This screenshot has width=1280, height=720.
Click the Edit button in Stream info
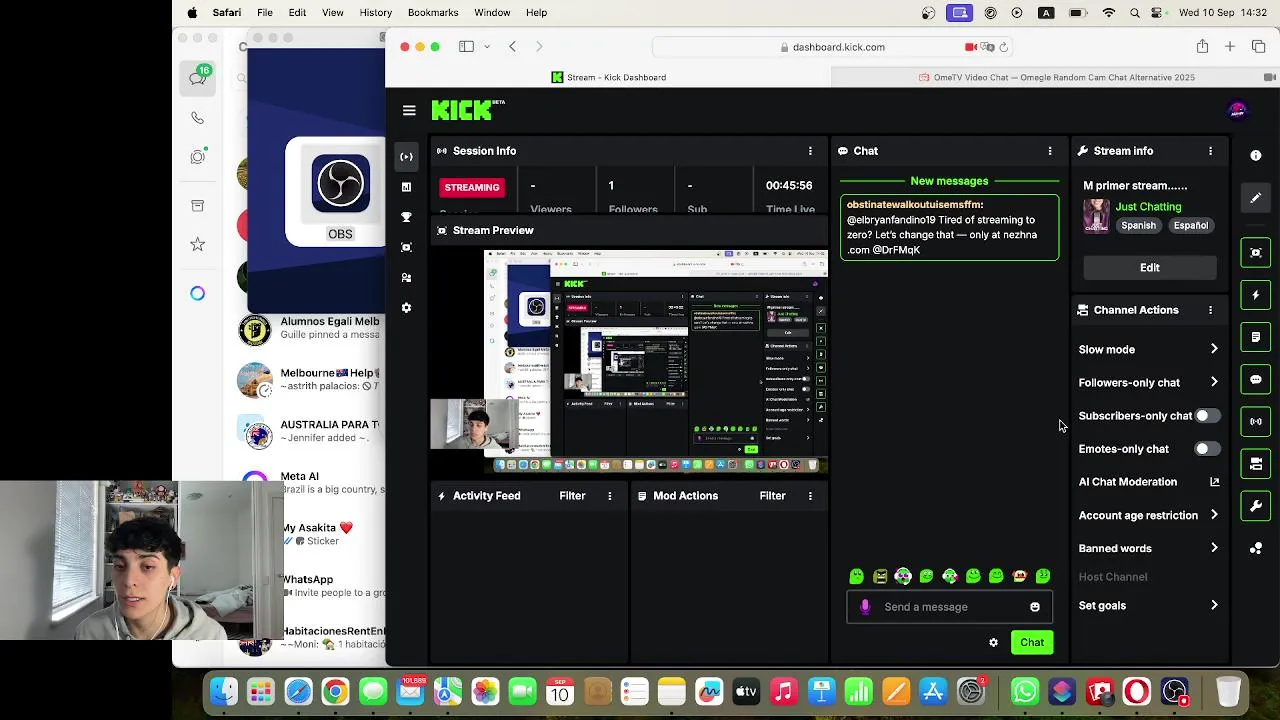tap(1149, 268)
